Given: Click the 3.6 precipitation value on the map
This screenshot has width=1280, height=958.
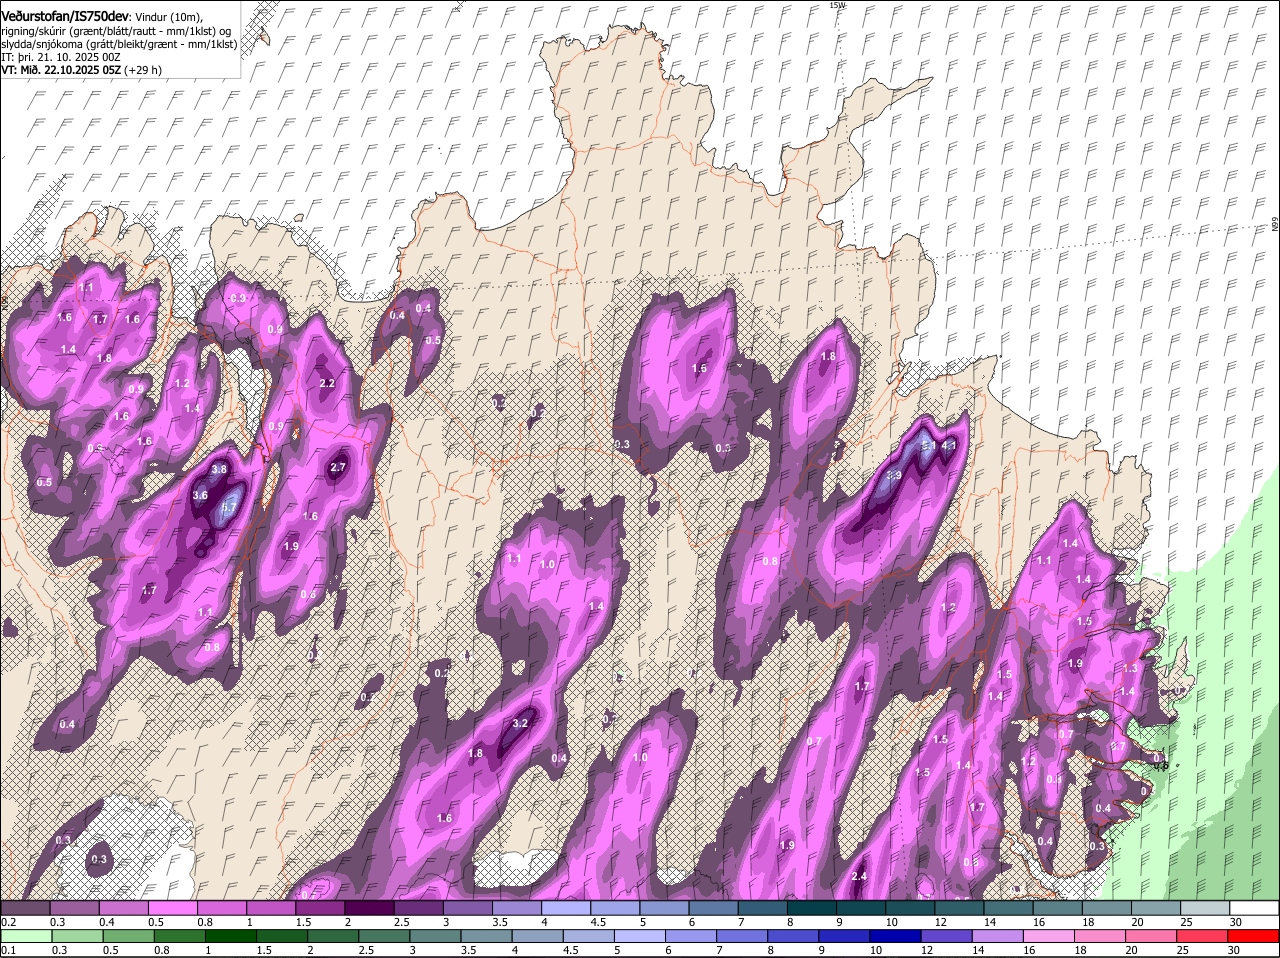Looking at the screenshot, I should tap(200, 495).
